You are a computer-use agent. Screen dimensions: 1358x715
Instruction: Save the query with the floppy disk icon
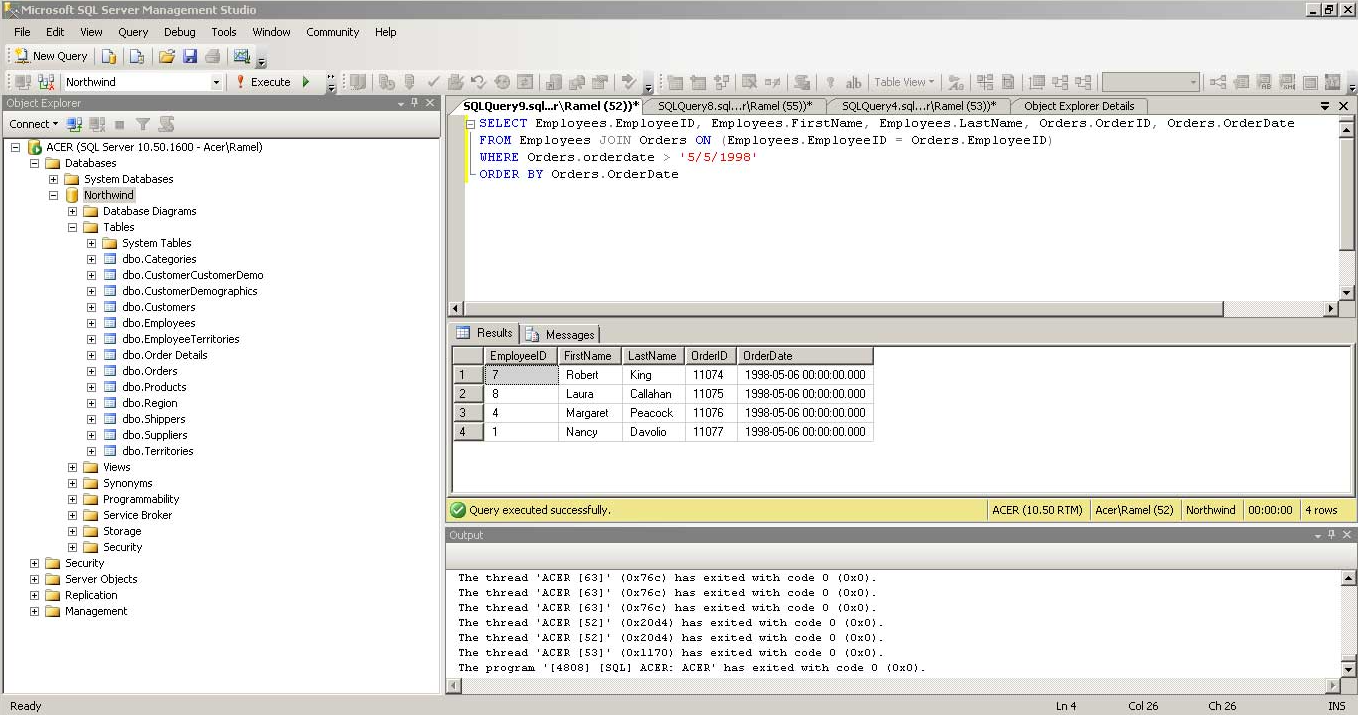point(190,56)
